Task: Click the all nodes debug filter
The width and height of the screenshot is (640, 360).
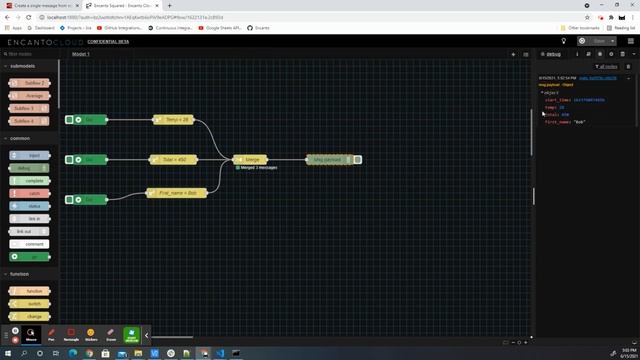Action: [x=607, y=67]
